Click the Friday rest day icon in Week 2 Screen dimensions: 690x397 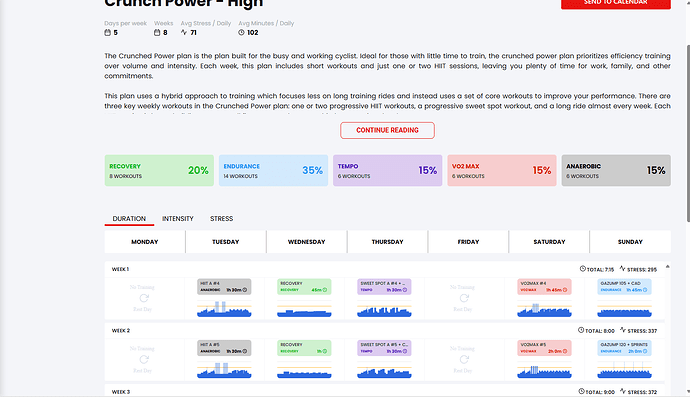(464, 360)
